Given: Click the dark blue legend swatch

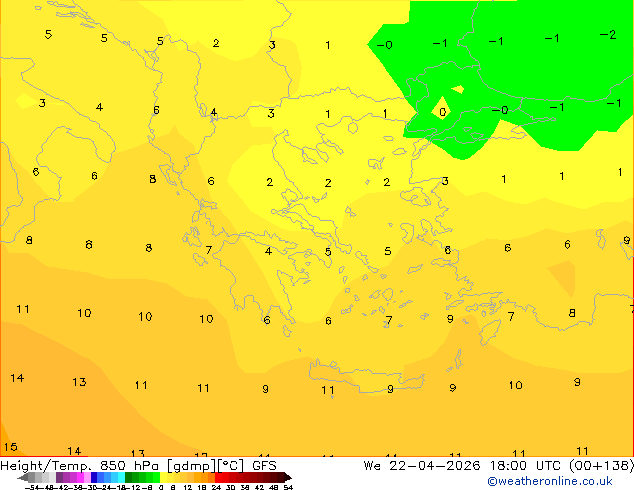Looking at the screenshot, I should [x=94, y=477].
